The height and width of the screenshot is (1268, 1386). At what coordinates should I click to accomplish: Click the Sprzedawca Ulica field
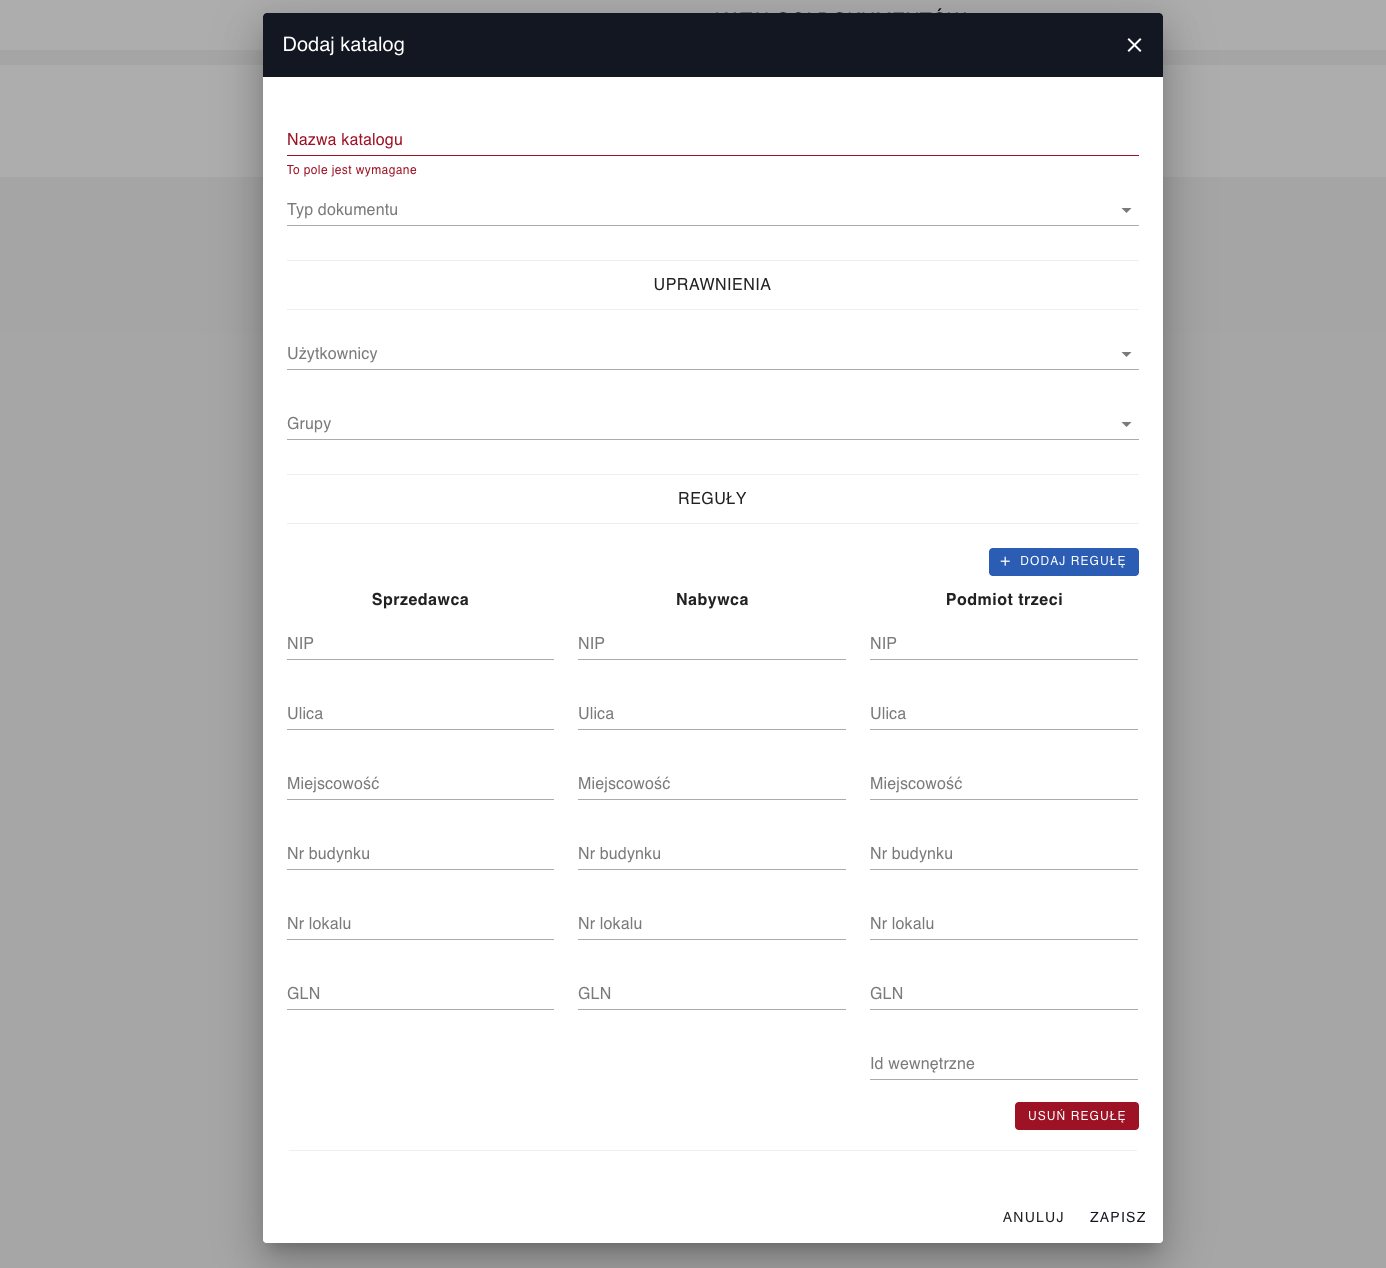click(420, 714)
